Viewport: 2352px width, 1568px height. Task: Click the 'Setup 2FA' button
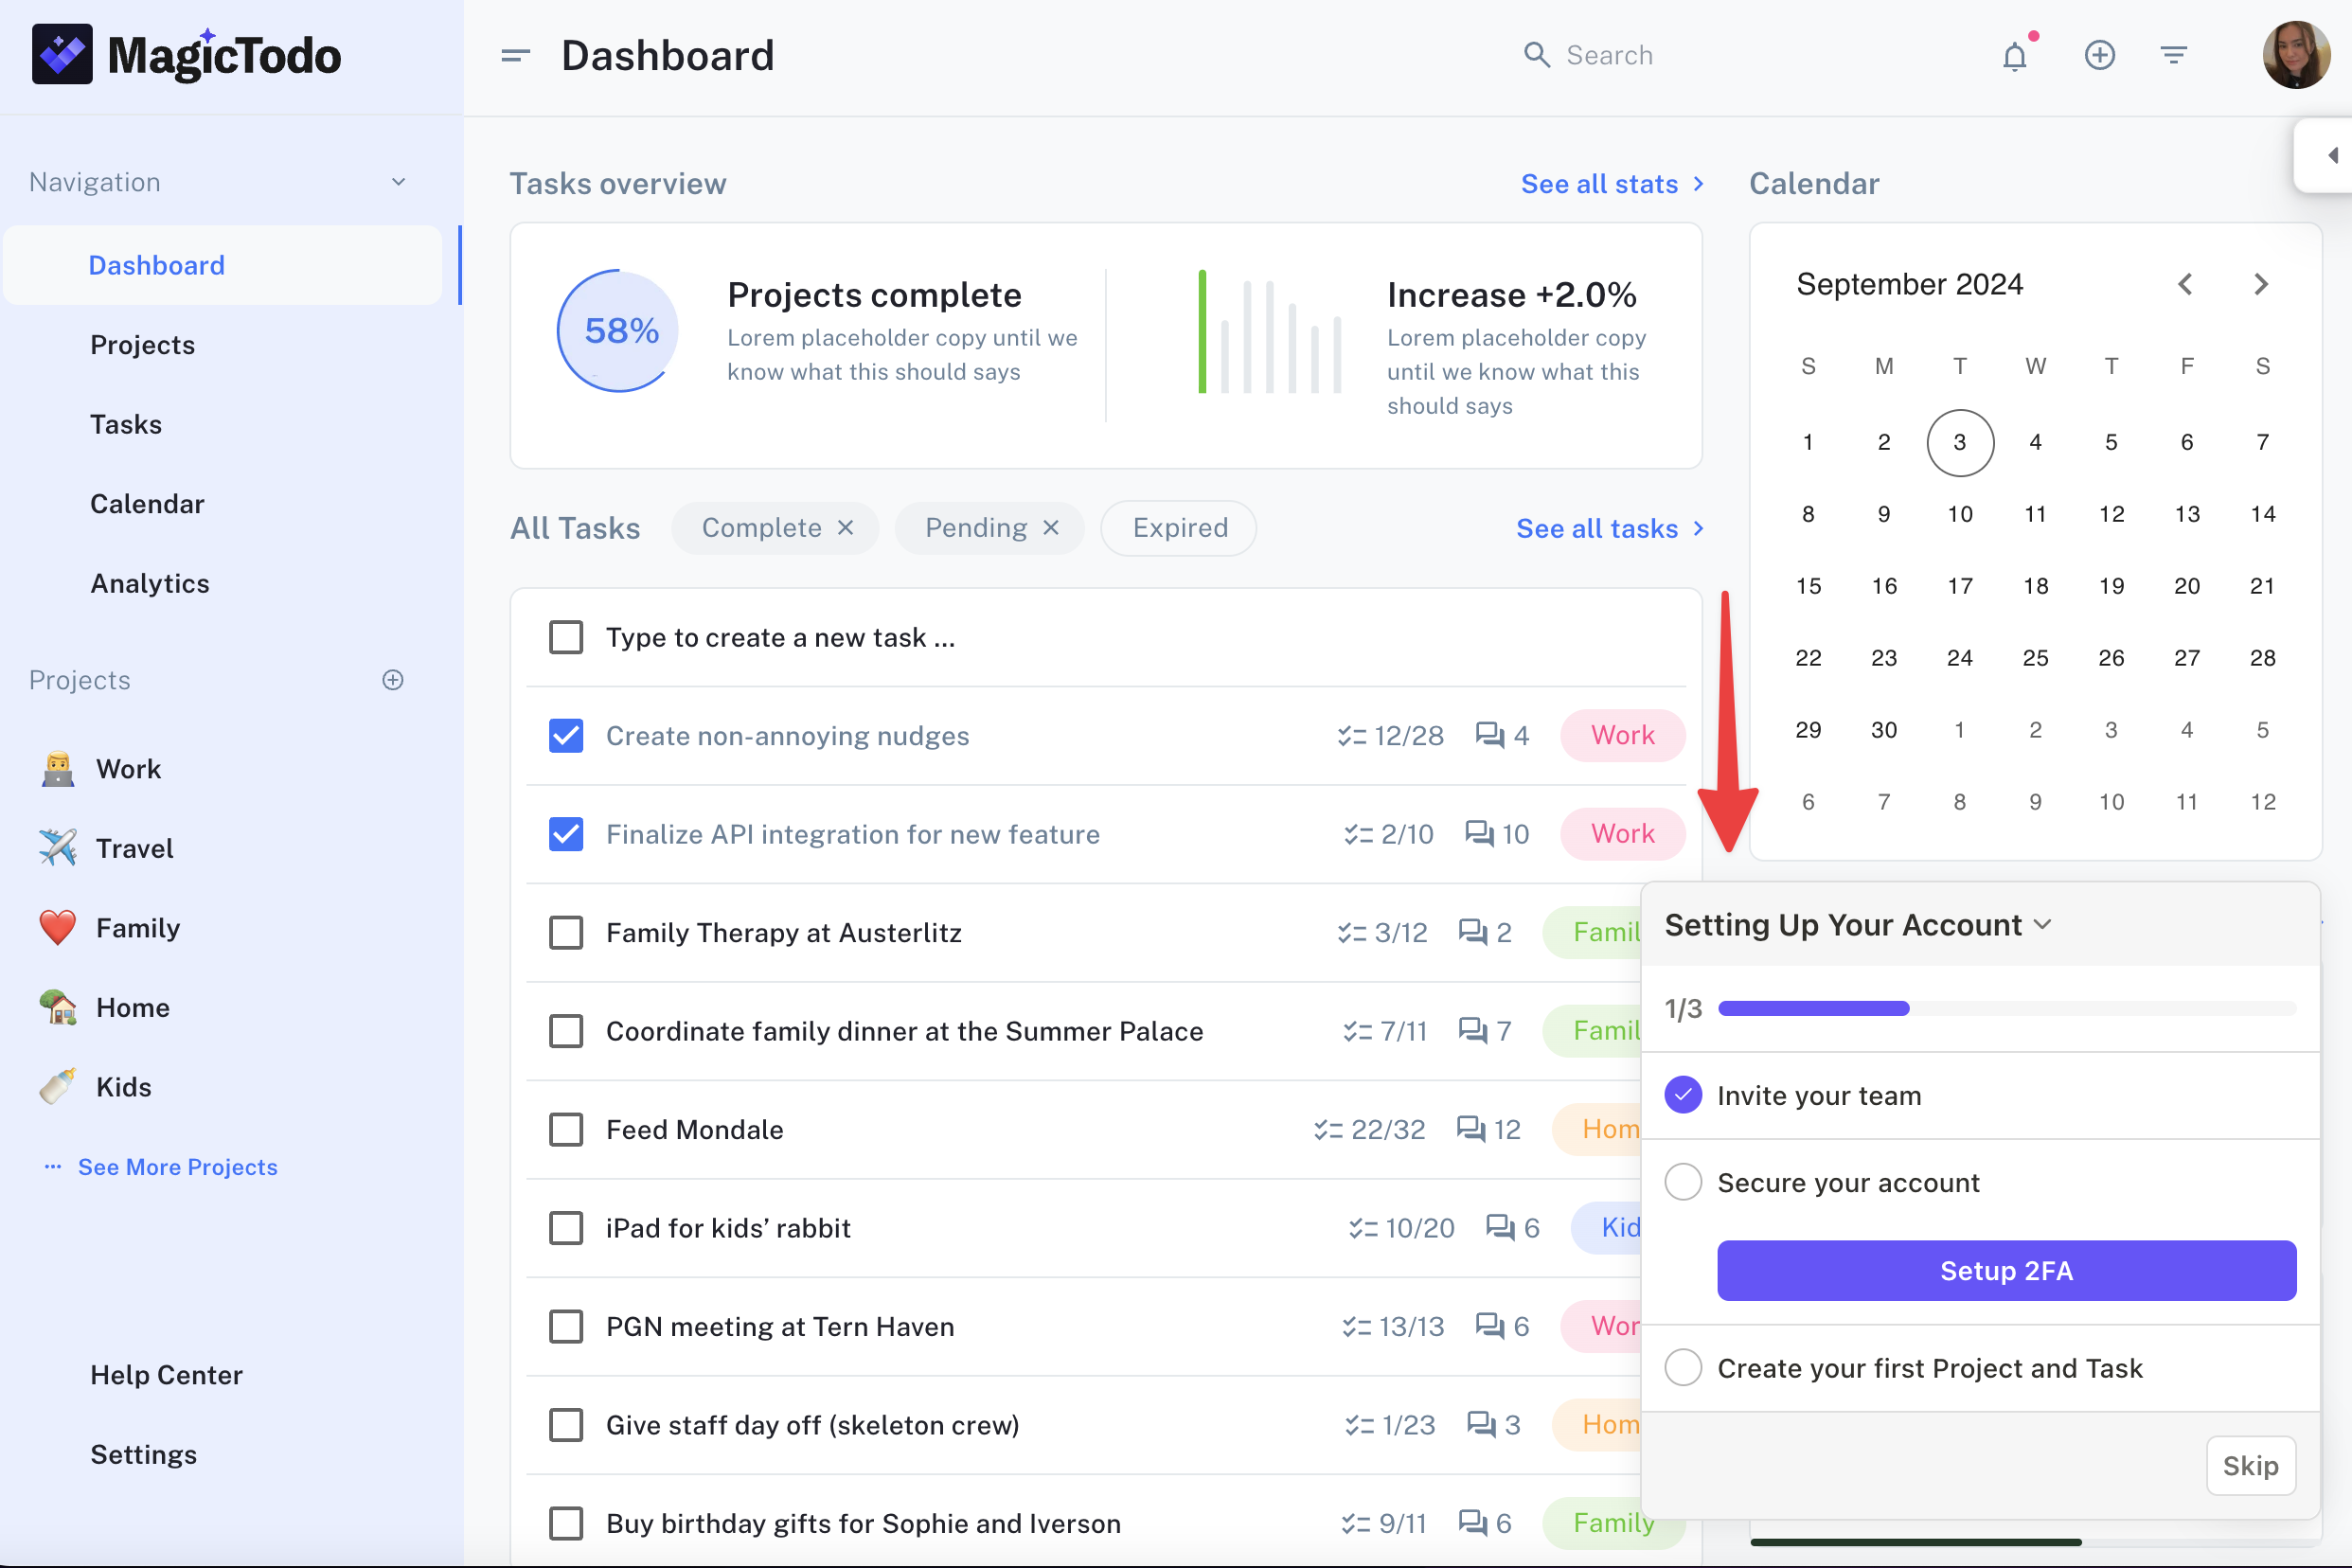pos(2007,1271)
